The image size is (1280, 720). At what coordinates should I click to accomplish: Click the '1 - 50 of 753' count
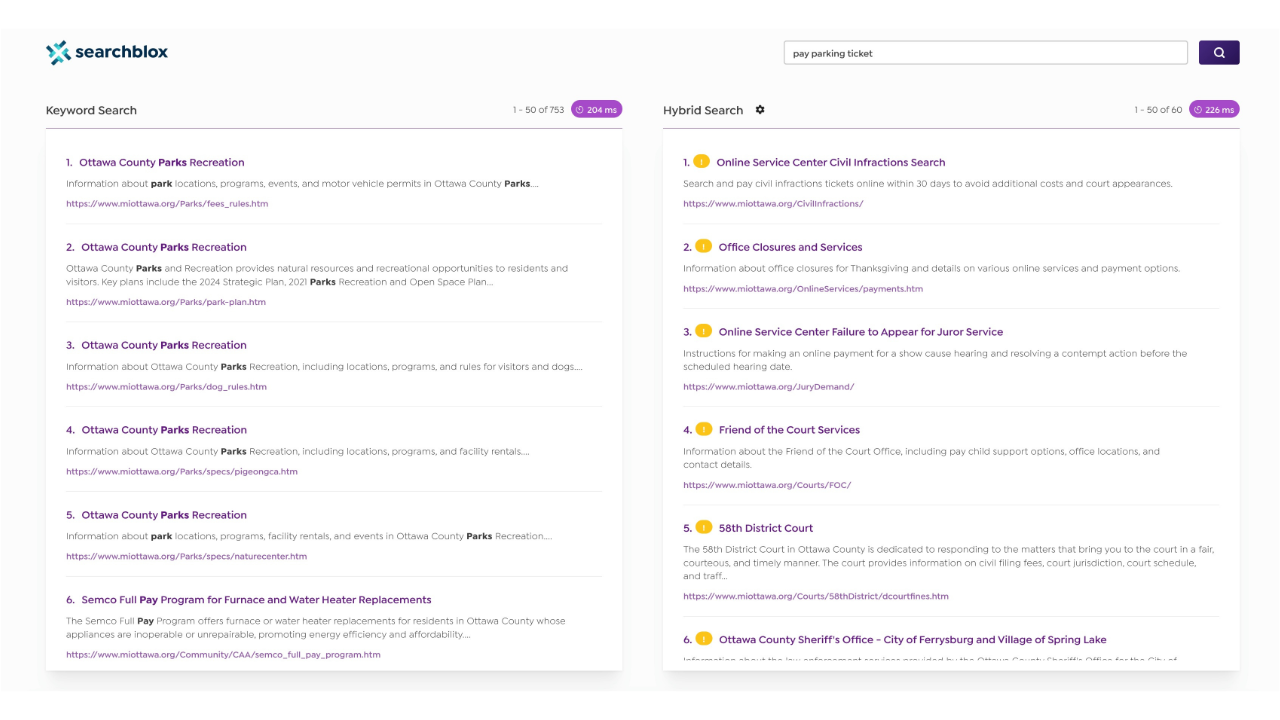(x=538, y=110)
